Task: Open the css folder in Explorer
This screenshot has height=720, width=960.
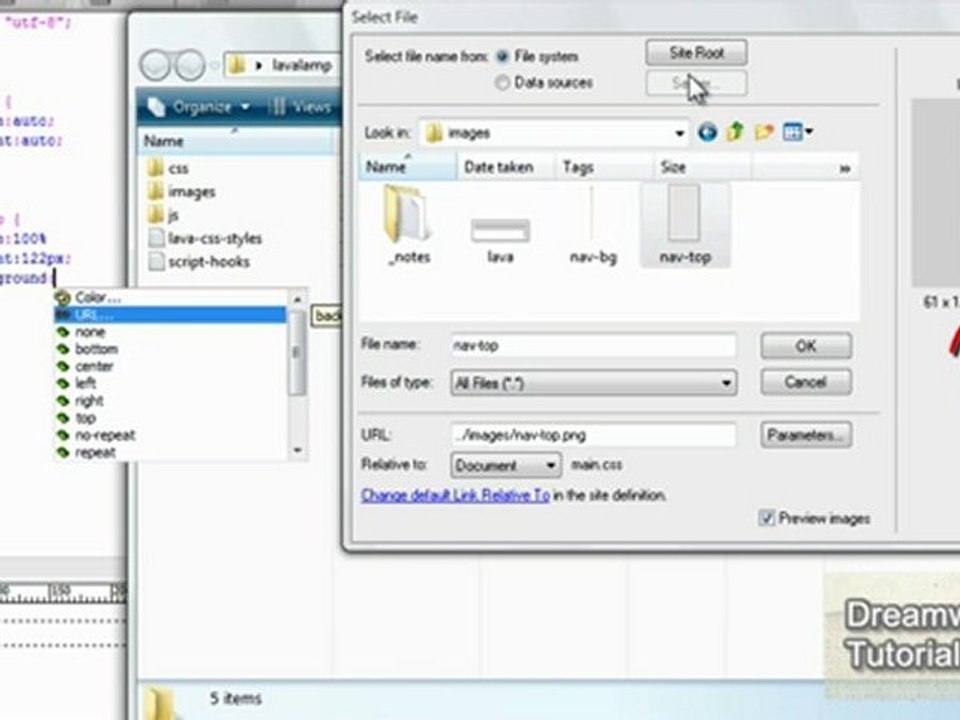Action: [168, 168]
